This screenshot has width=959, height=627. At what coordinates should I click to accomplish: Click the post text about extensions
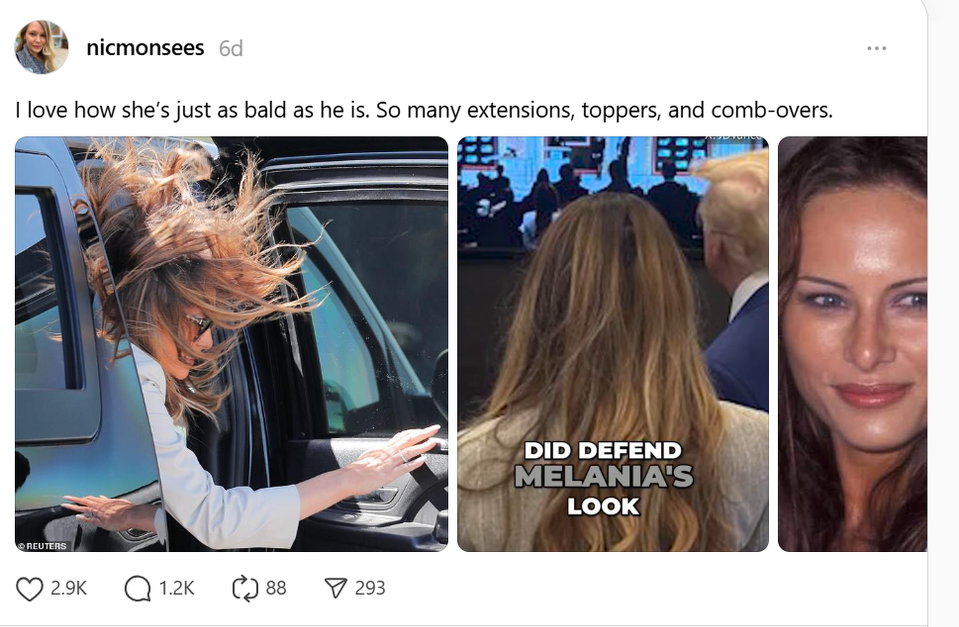pyautogui.click(x=424, y=110)
